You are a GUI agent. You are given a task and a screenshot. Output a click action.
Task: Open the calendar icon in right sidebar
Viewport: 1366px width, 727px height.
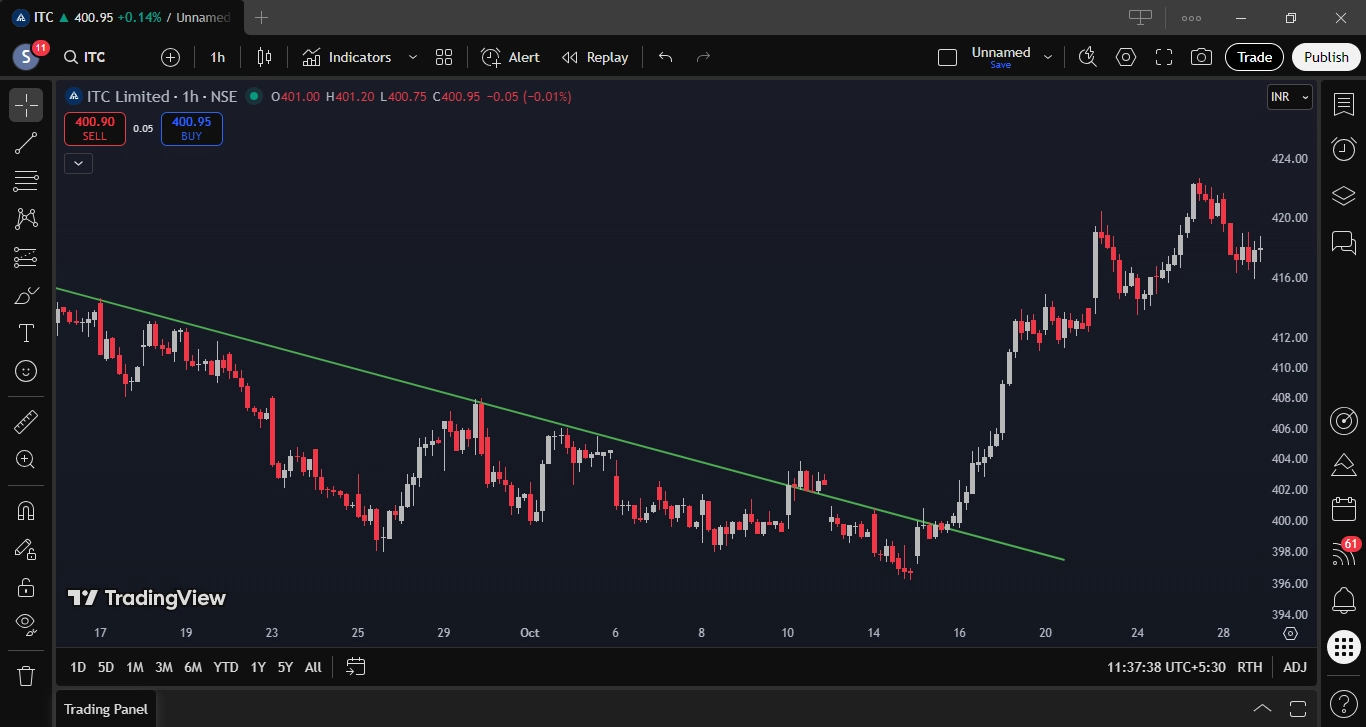(x=1344, y=510)
